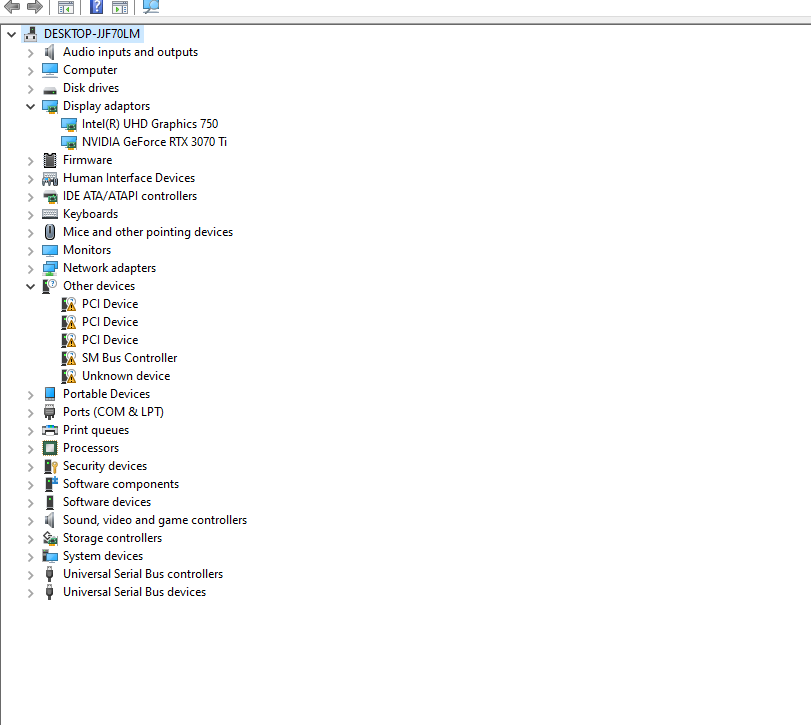The height and width of the screenshot is (725, 811).
Task: Select the System devices label
Action: pyautogui.click(x=103, y=556)
